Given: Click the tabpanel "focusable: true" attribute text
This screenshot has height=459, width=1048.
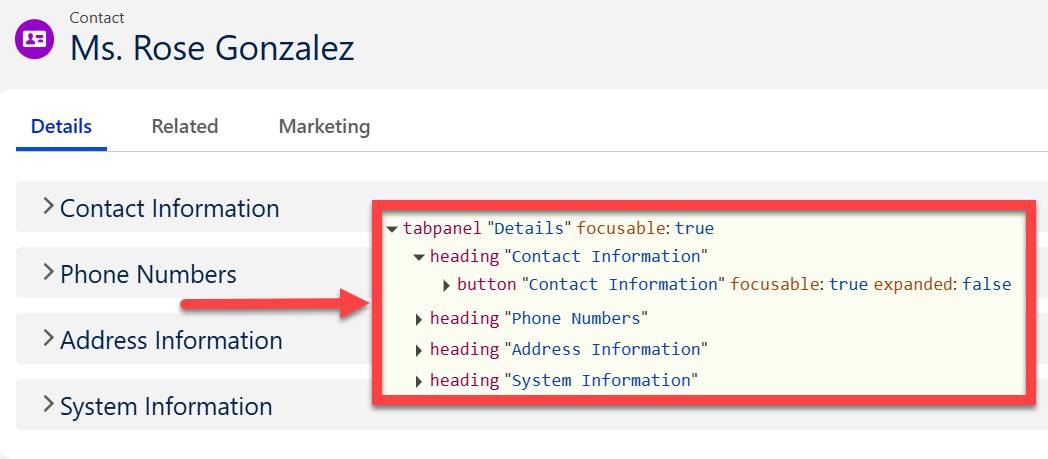Looking at the screenshot, I should pos(646,228).
